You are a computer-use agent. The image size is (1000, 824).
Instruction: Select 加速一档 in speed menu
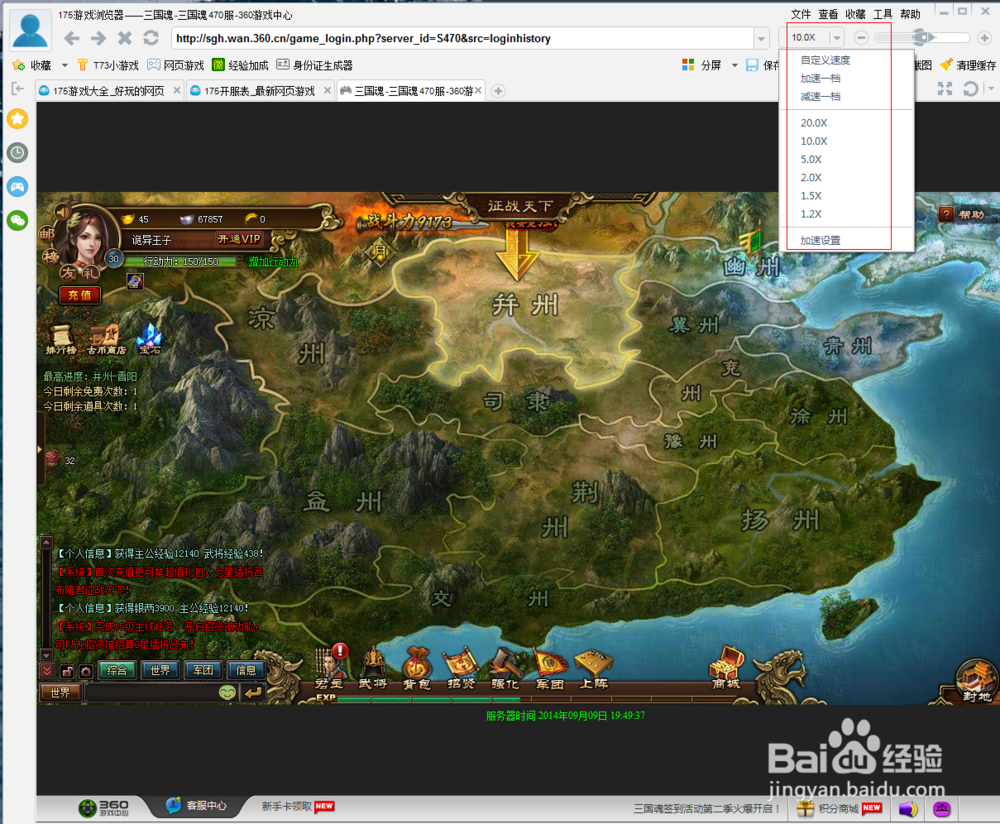click(821, 78)
